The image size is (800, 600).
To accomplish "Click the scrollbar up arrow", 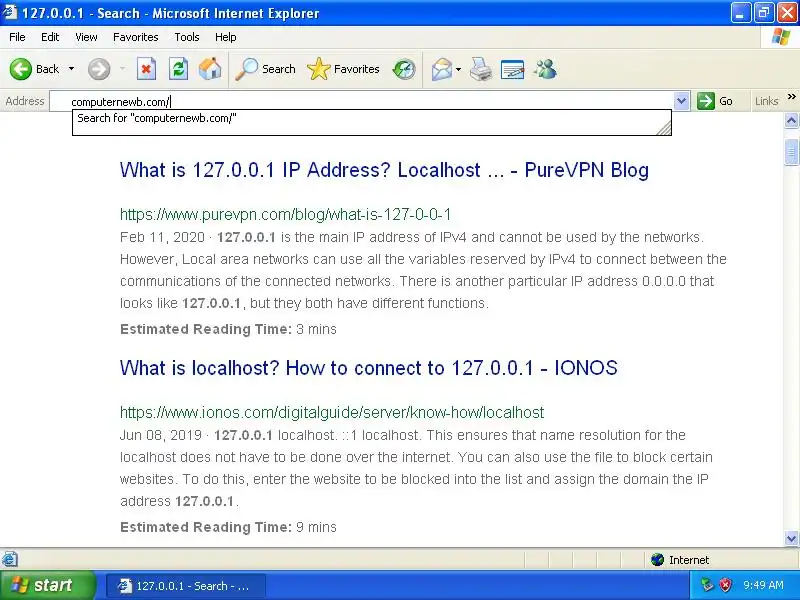I will [791, 120].
